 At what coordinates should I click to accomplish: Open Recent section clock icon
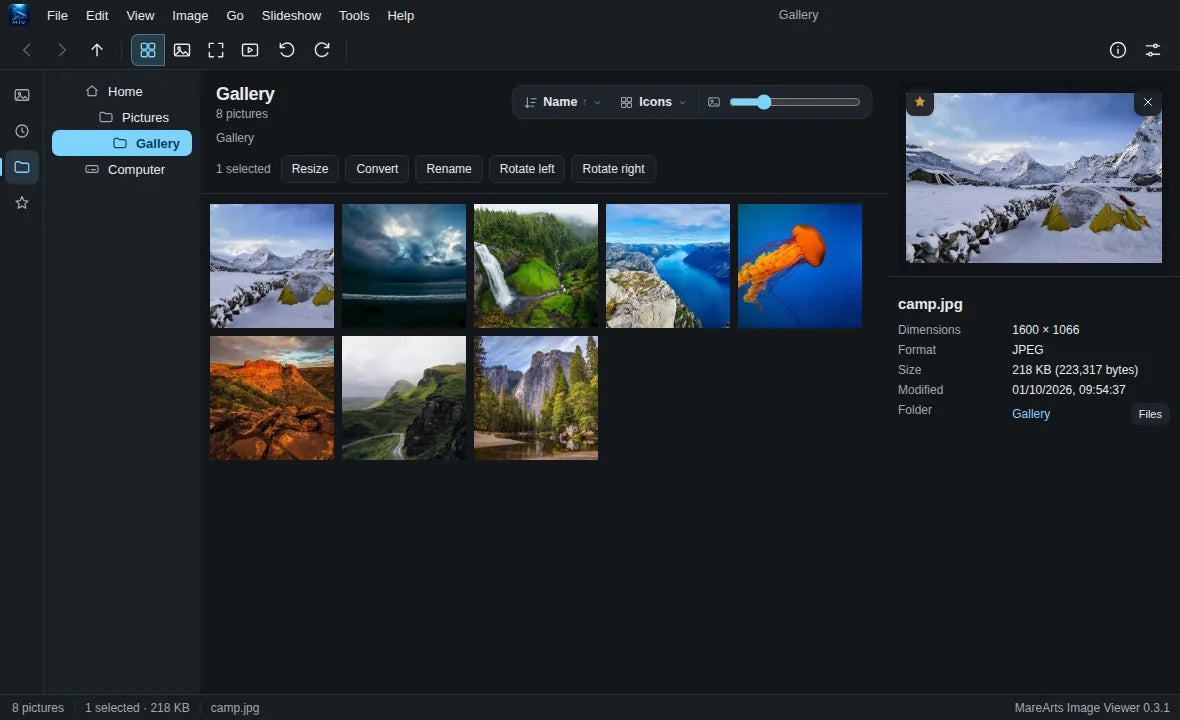tap(22, 131)
